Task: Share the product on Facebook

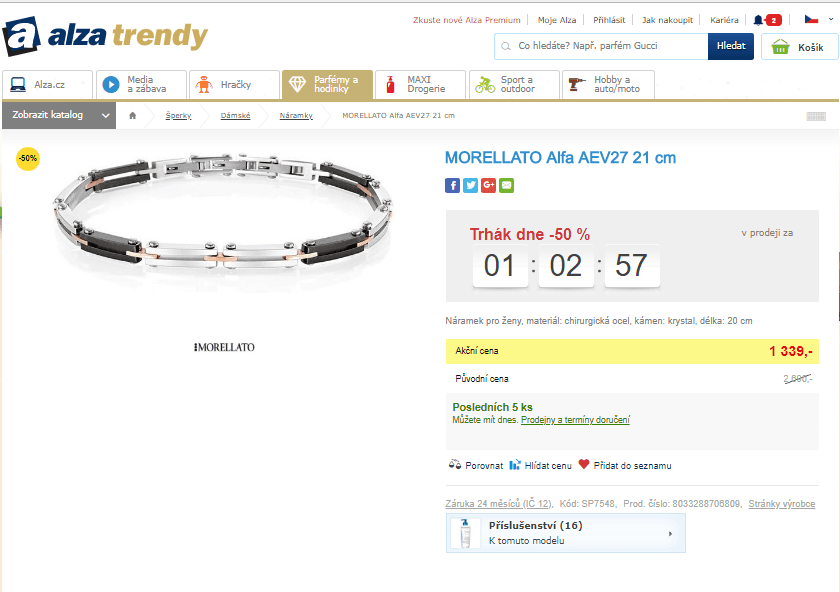Action: pos(452,185)
